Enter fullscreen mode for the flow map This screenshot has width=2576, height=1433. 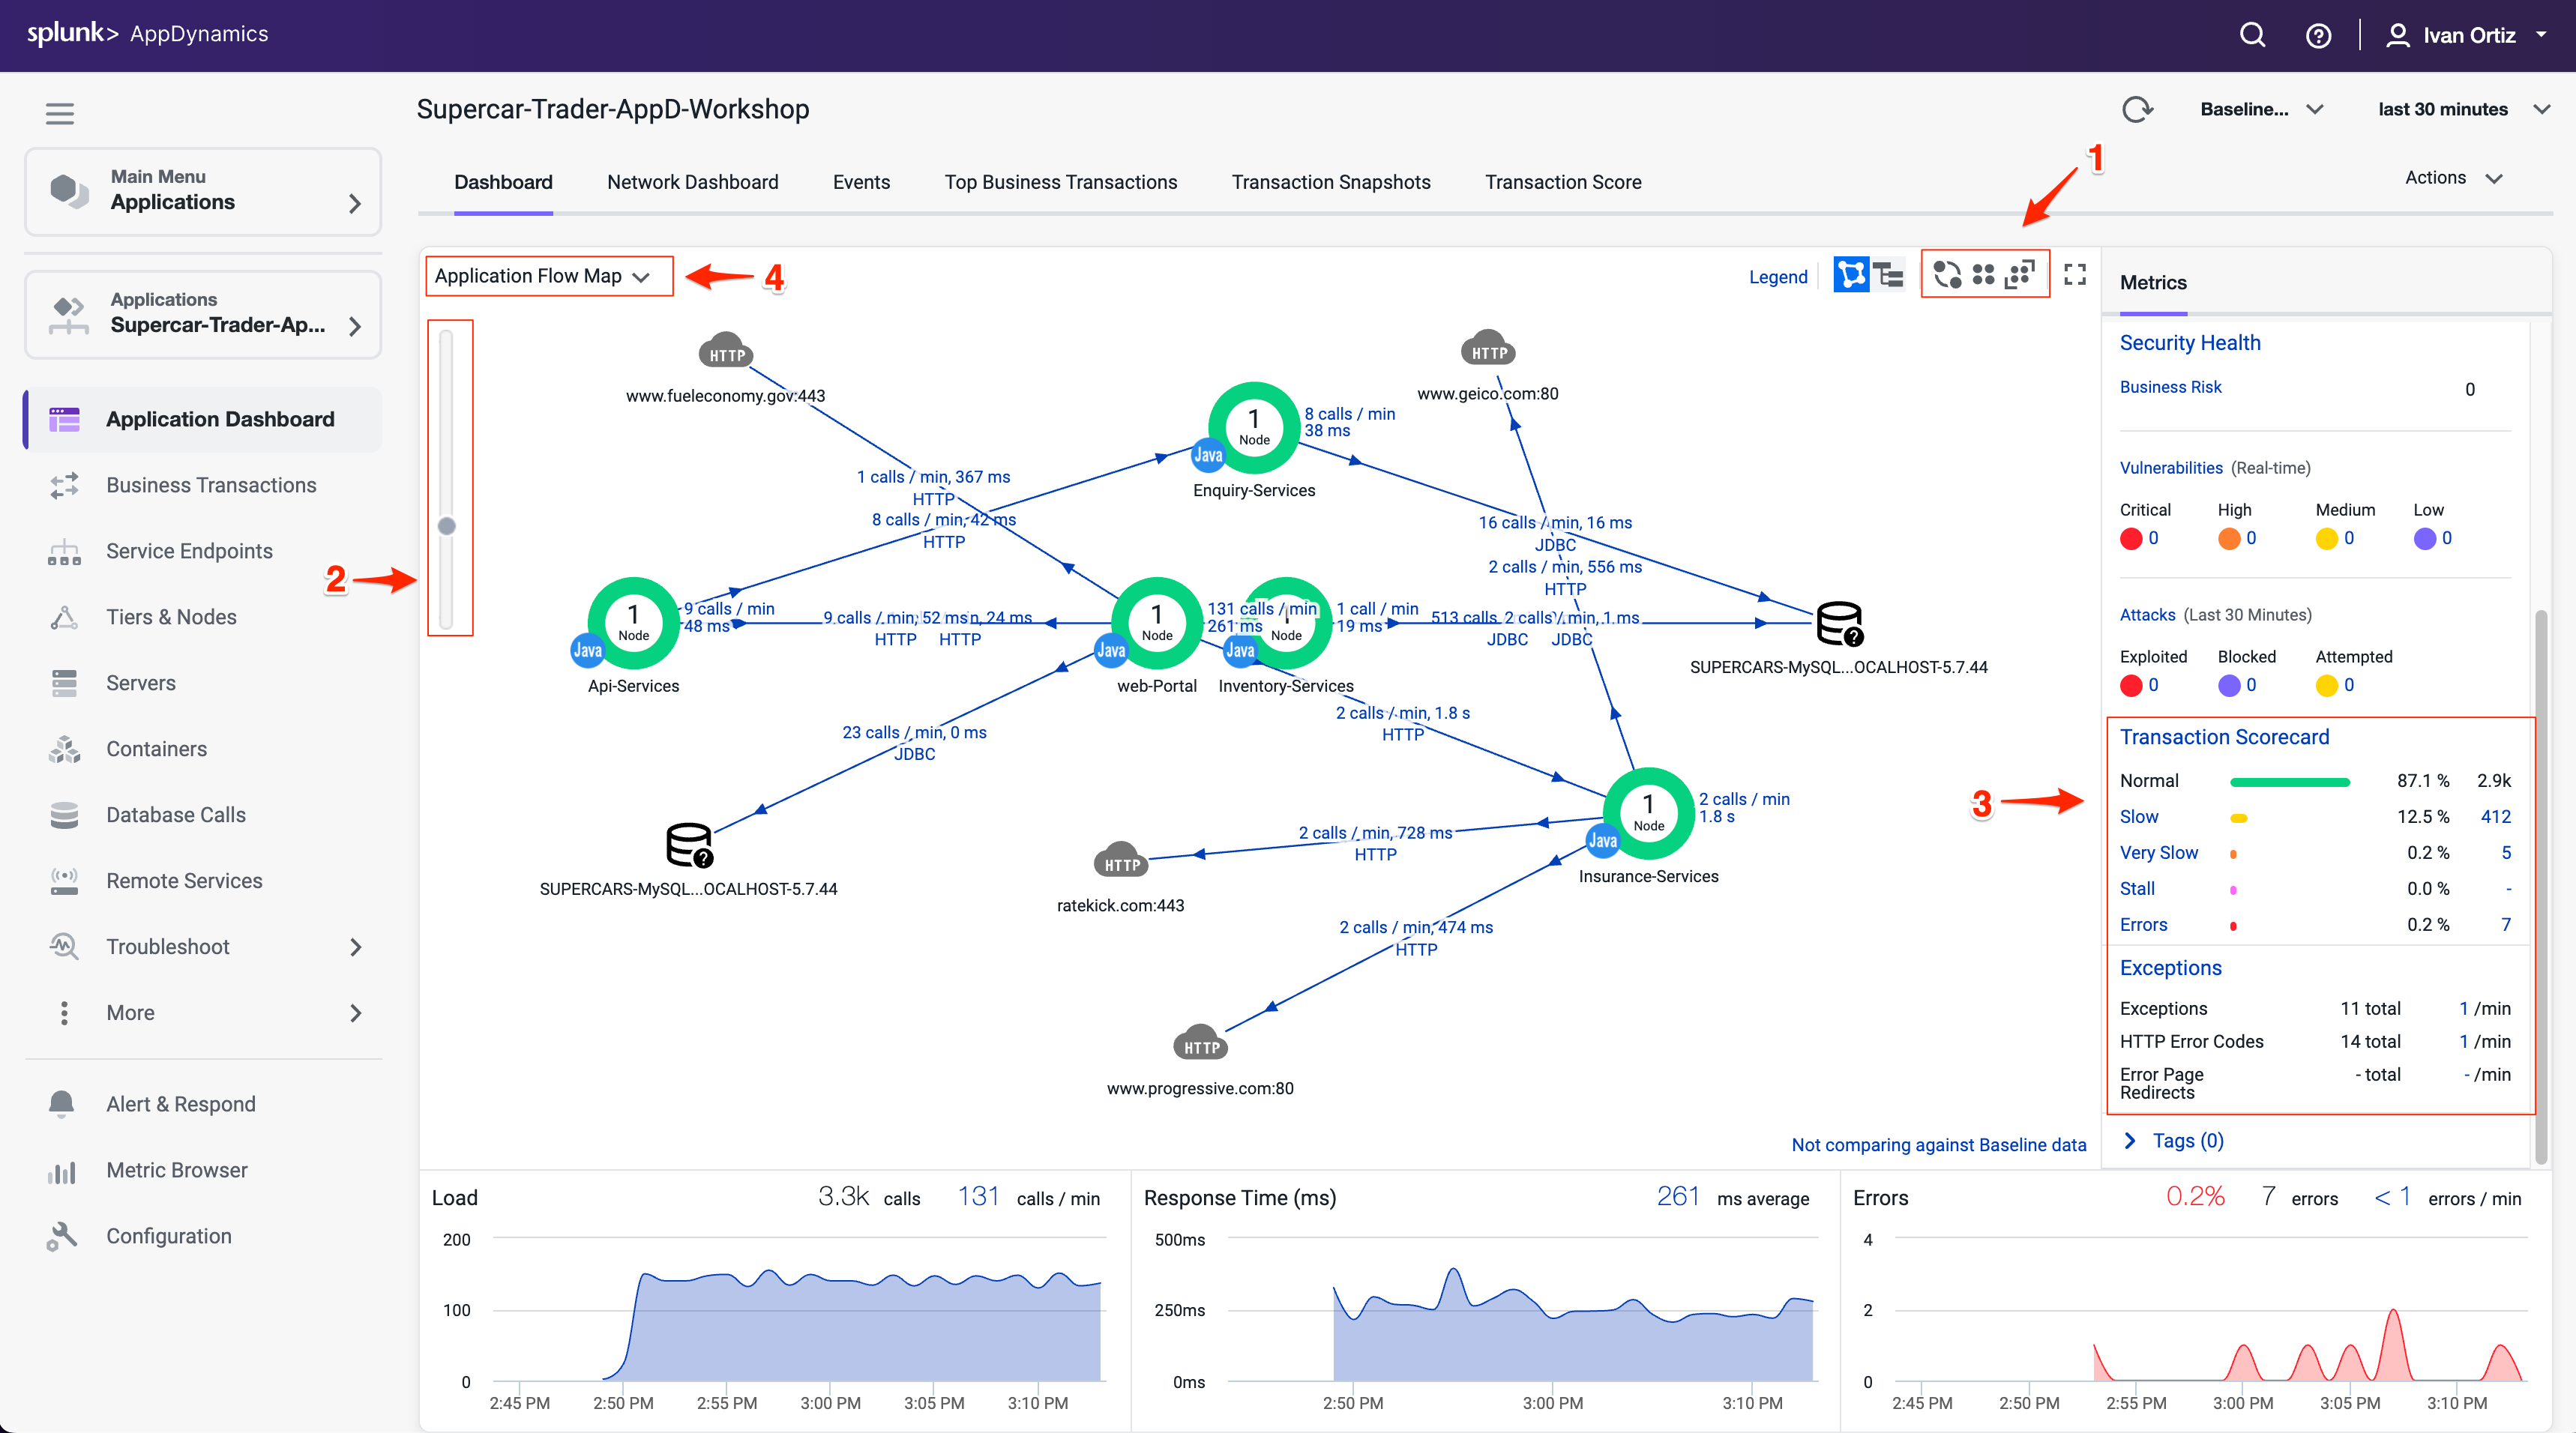coord(2074,274)
